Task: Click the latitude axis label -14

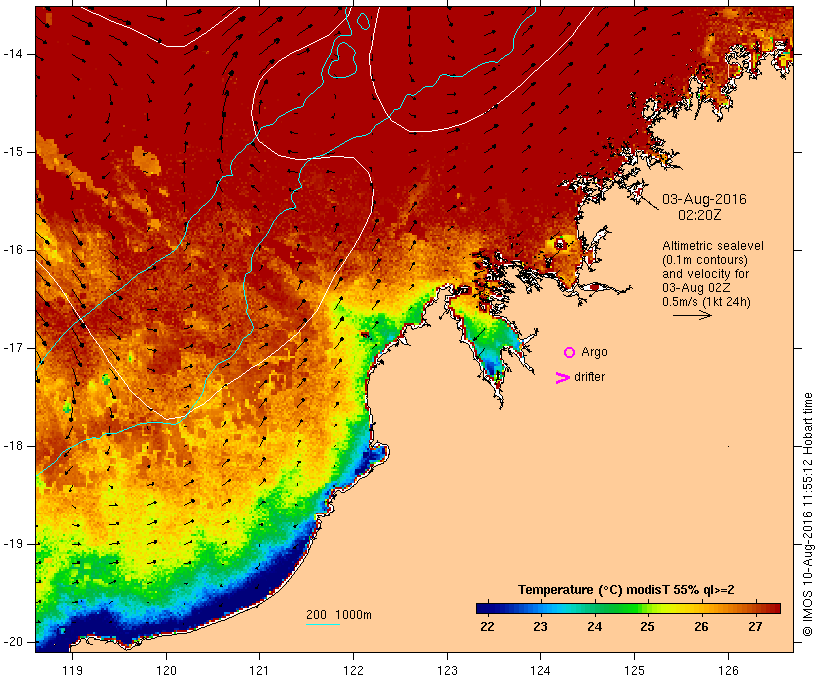Action: coord(13,54)
